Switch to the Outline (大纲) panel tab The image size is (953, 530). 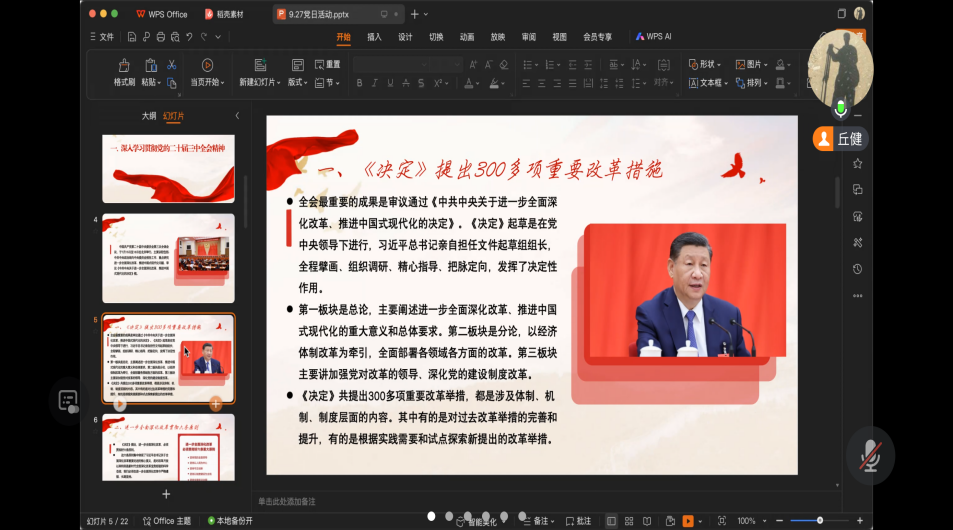(x=148, y=116)
